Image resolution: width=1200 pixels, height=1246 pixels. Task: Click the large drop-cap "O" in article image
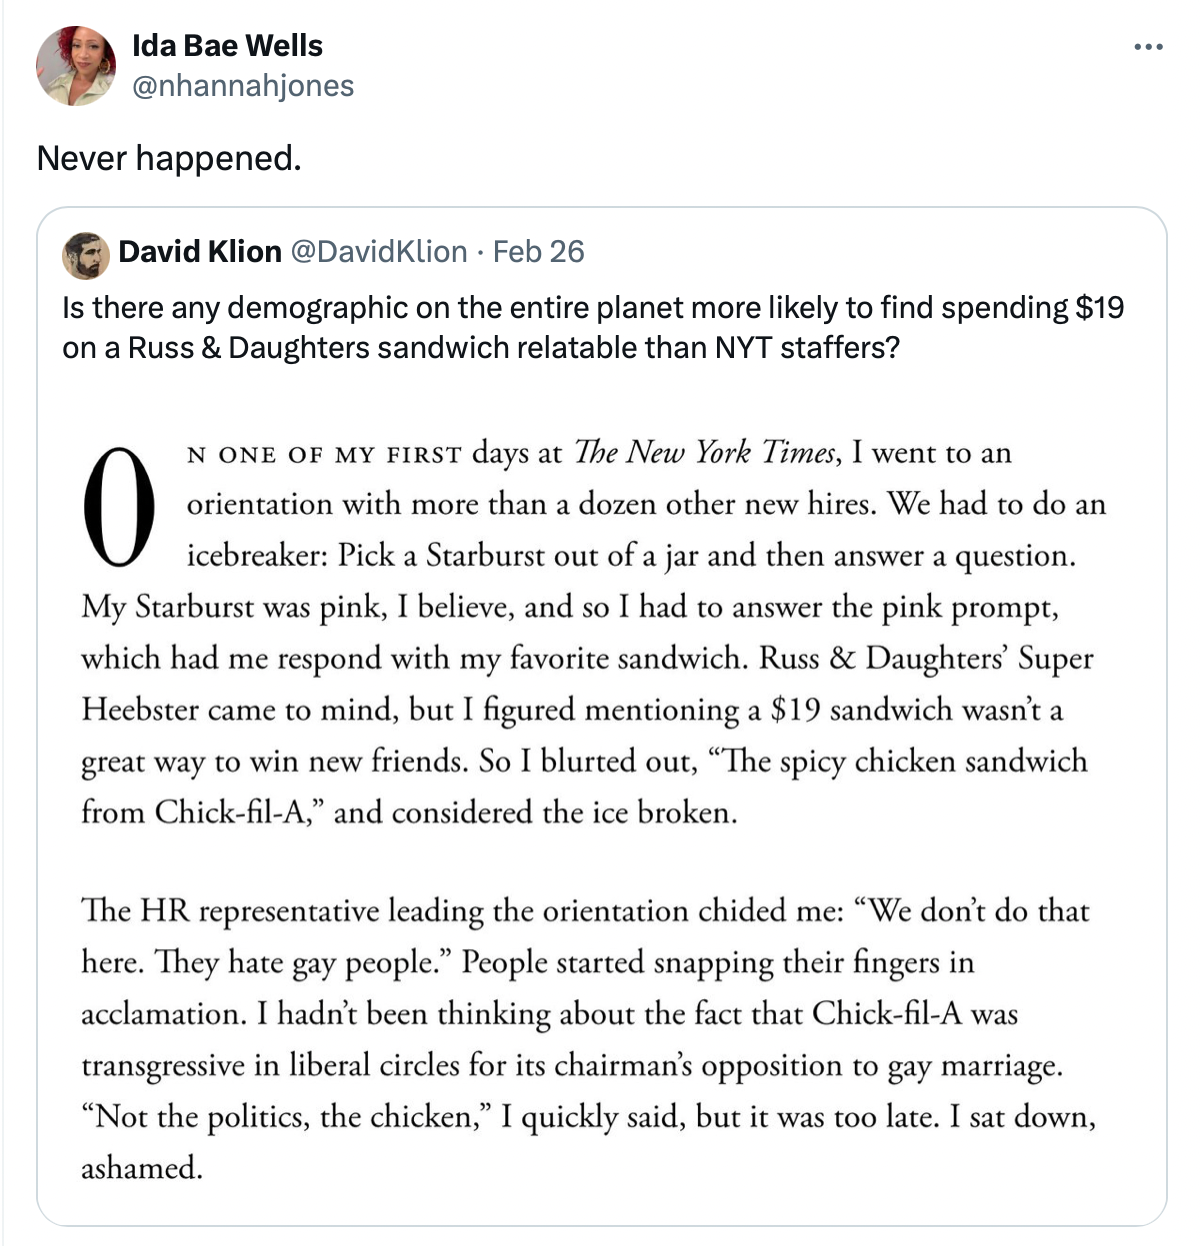click(122, 505)
